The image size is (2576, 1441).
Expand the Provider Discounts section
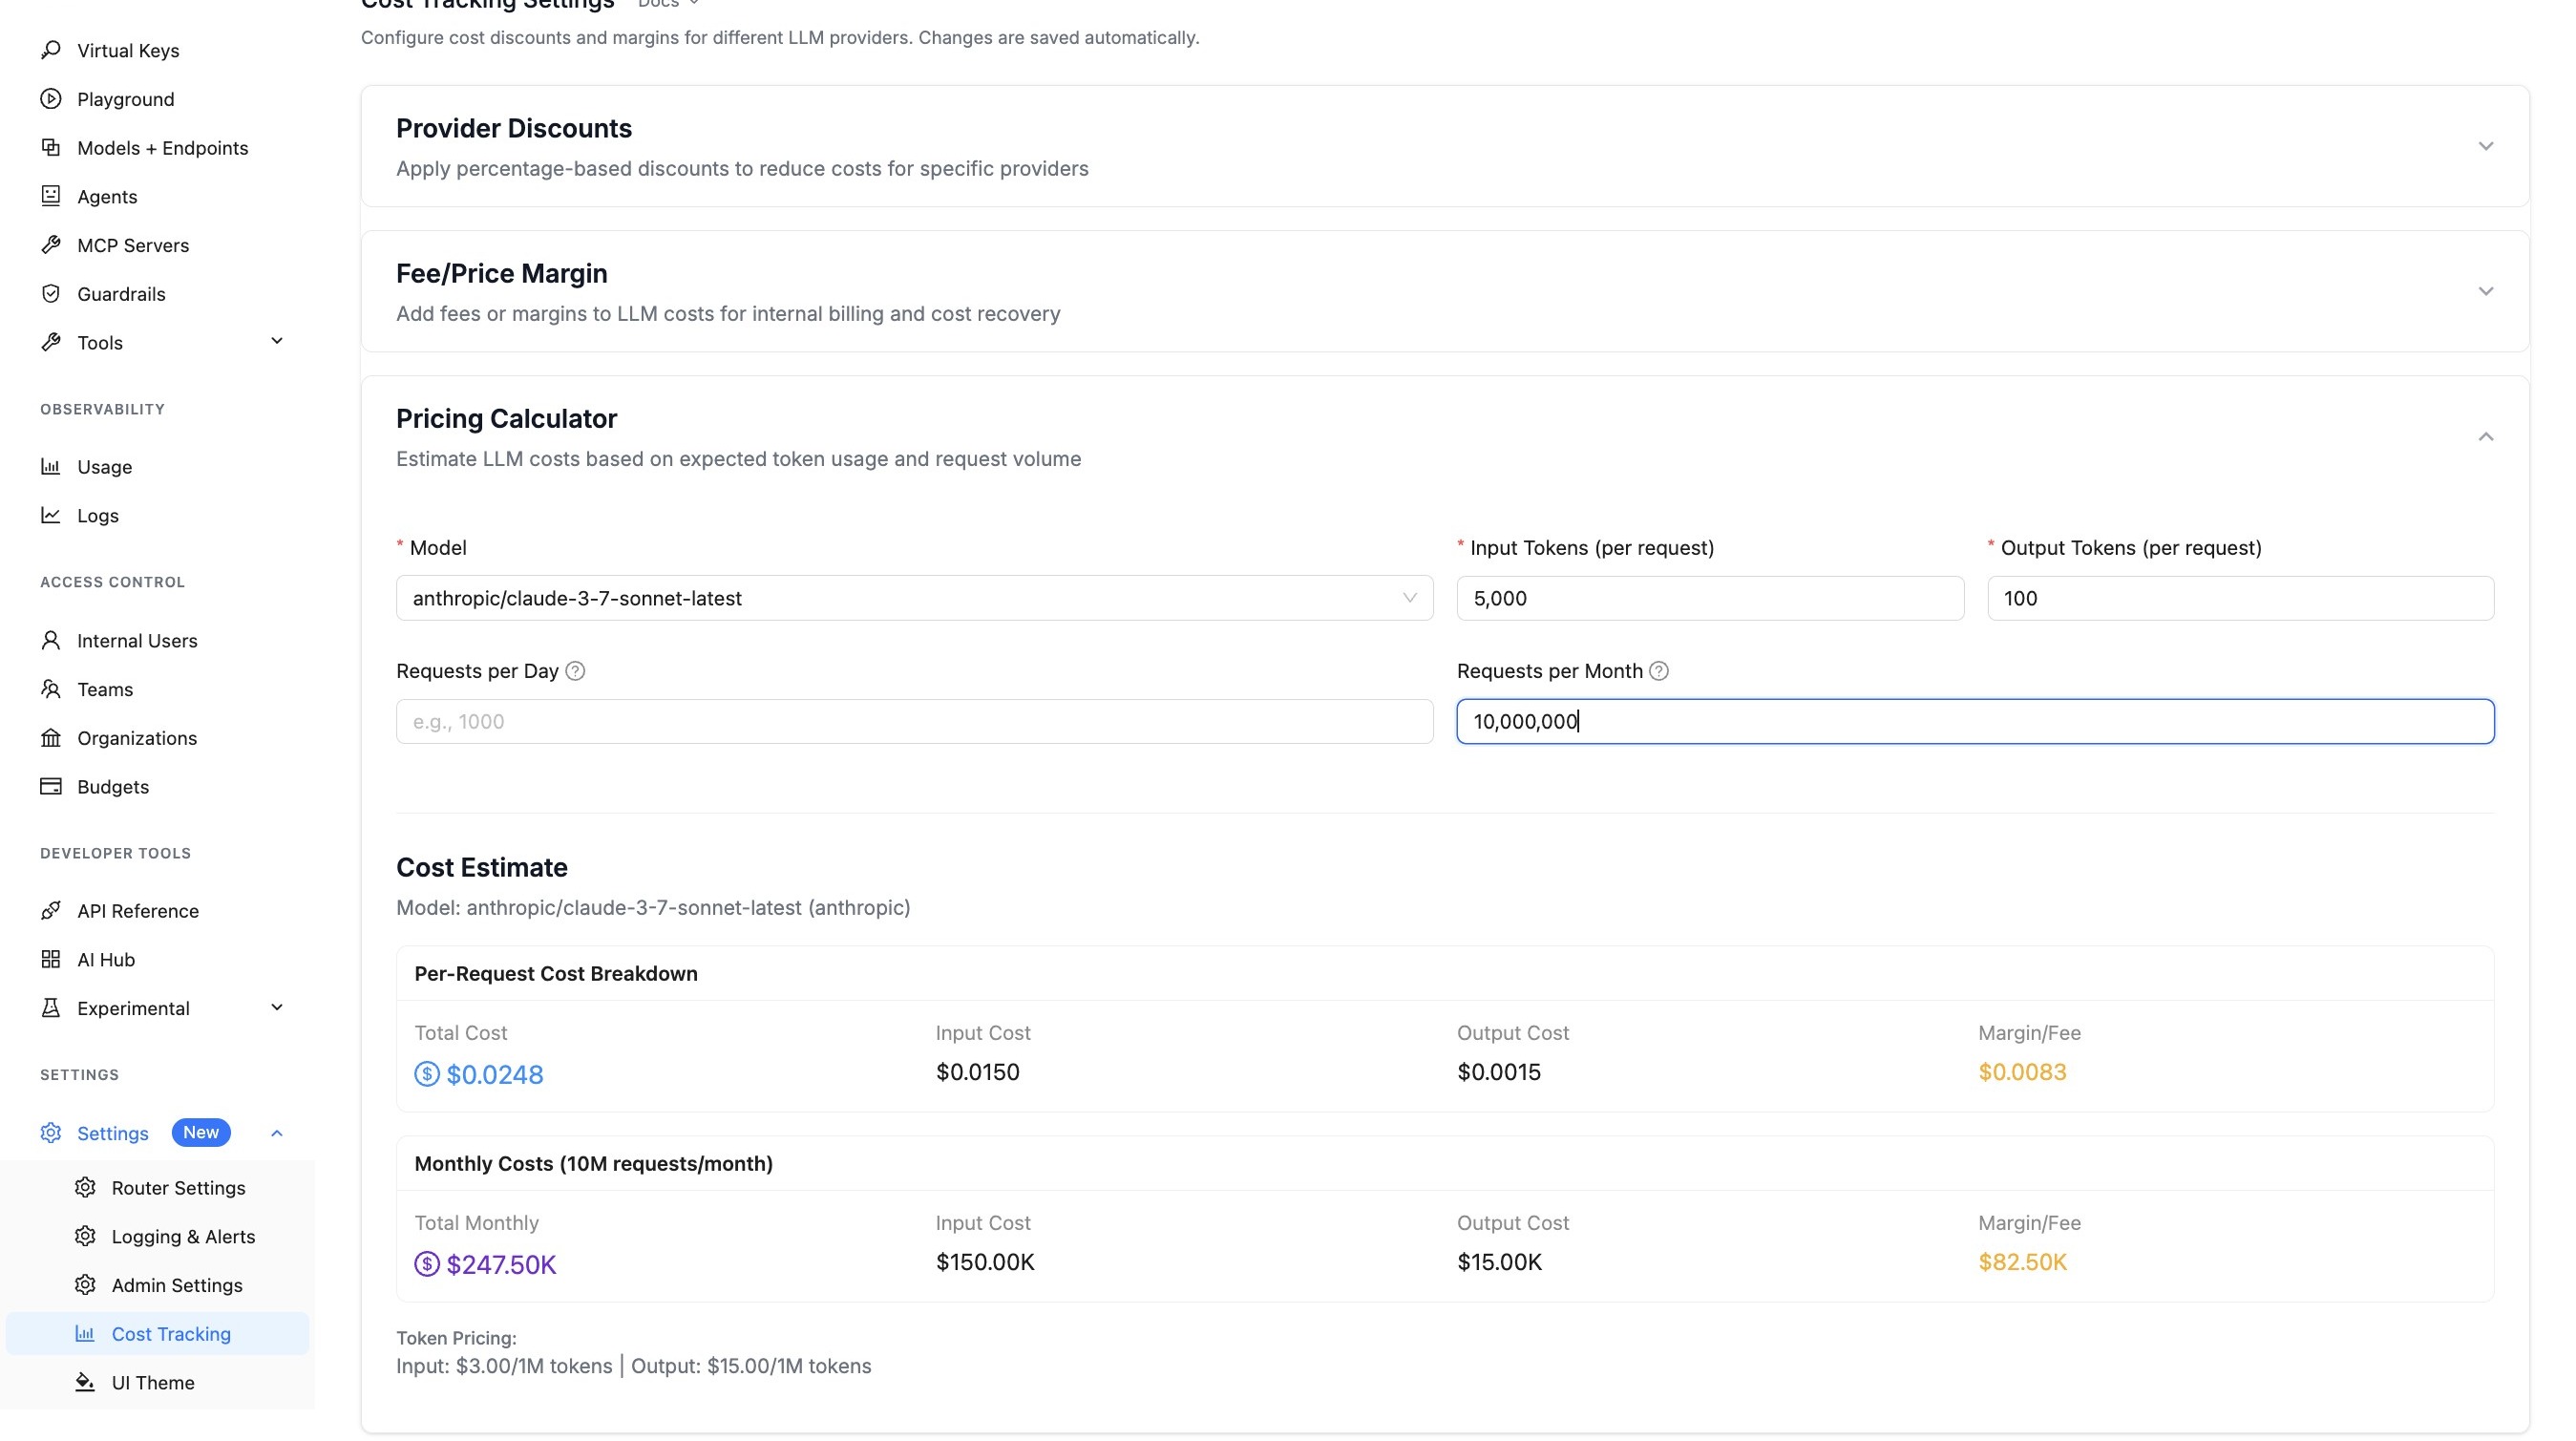[x=2485, y=147]
